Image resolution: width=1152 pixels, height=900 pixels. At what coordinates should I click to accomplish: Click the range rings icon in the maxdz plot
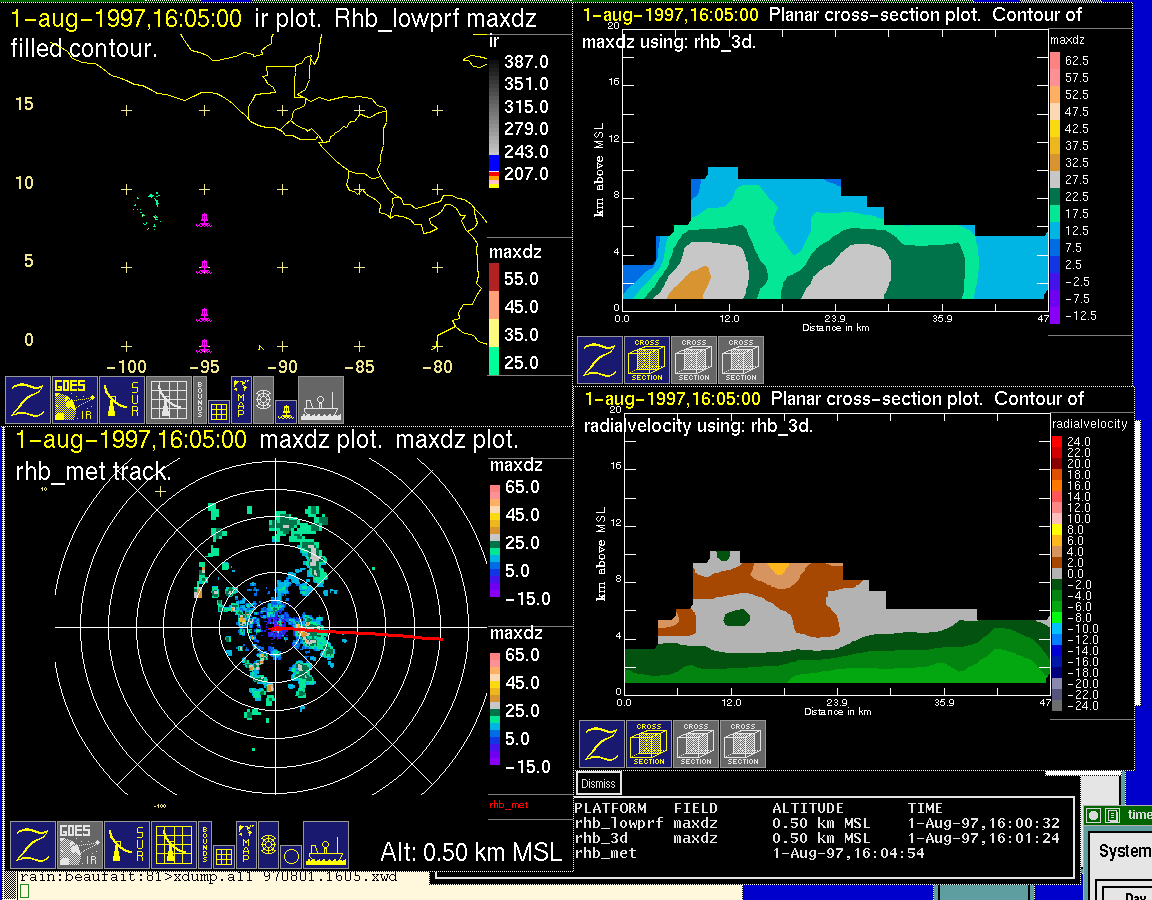[268, 844]
